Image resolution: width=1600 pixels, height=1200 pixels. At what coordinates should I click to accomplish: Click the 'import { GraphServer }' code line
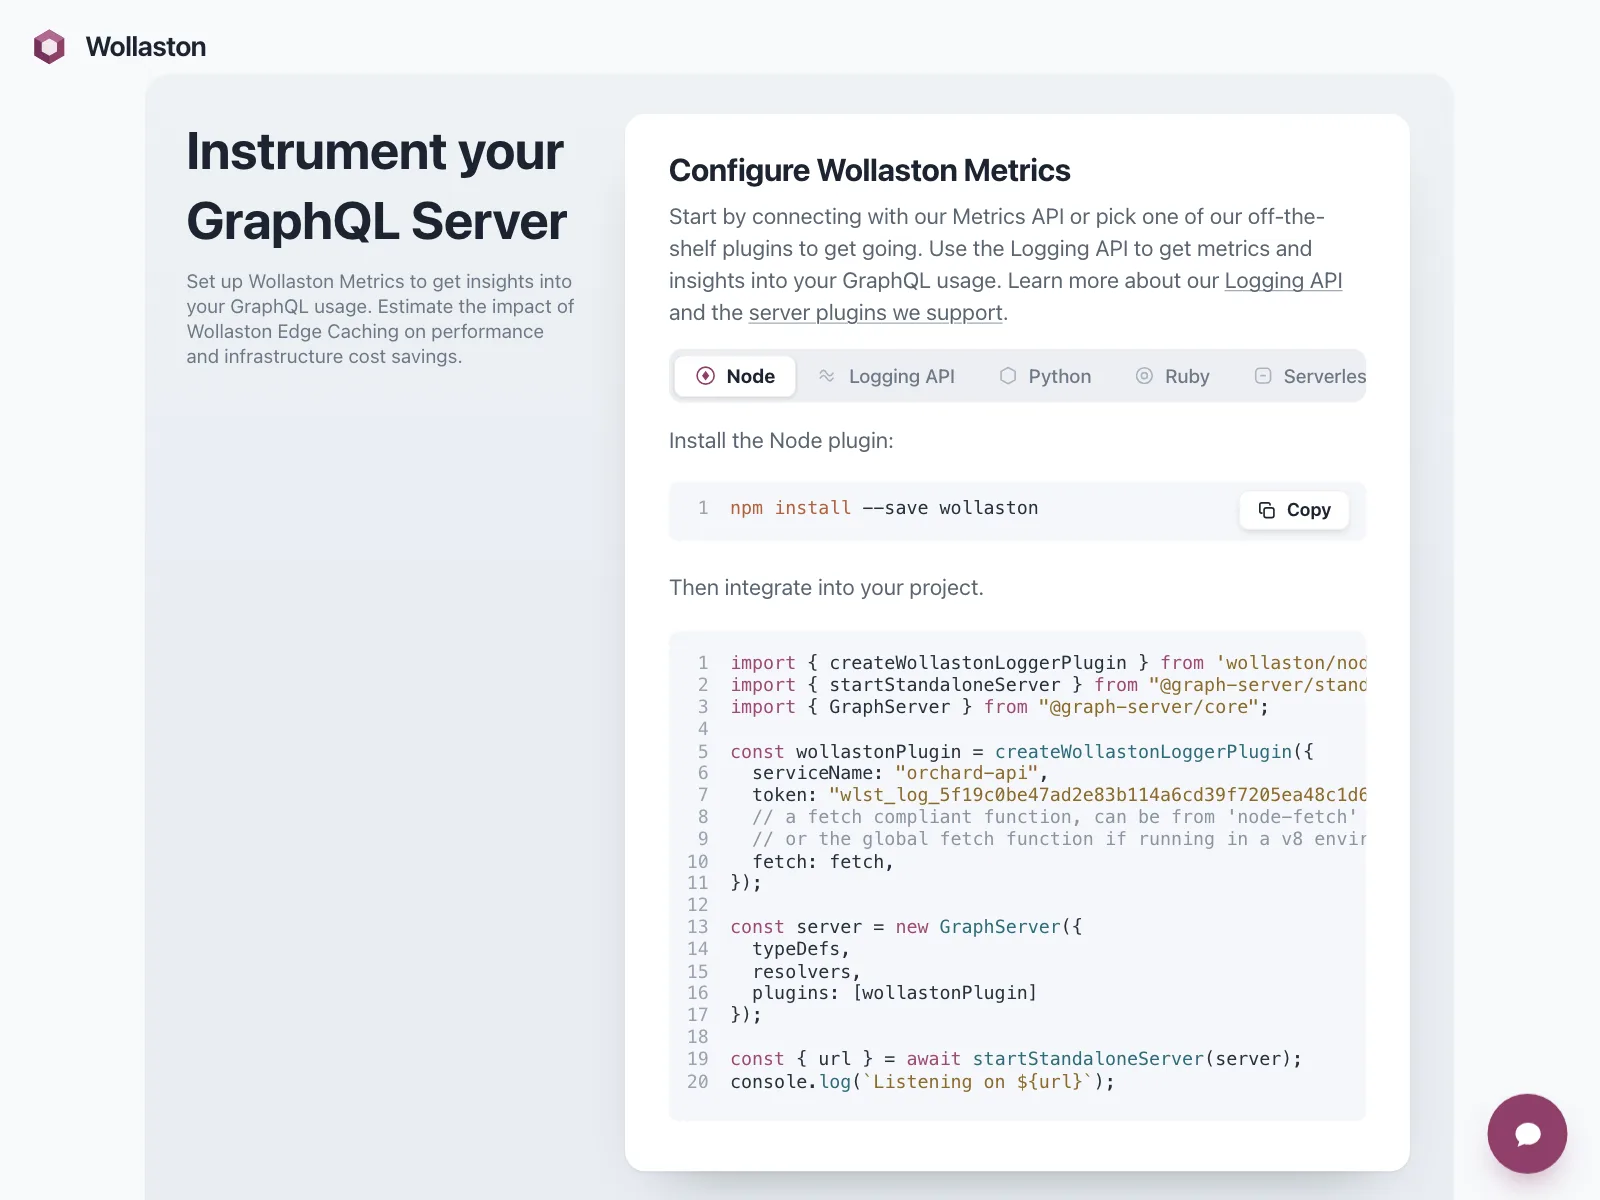[999, 707]
